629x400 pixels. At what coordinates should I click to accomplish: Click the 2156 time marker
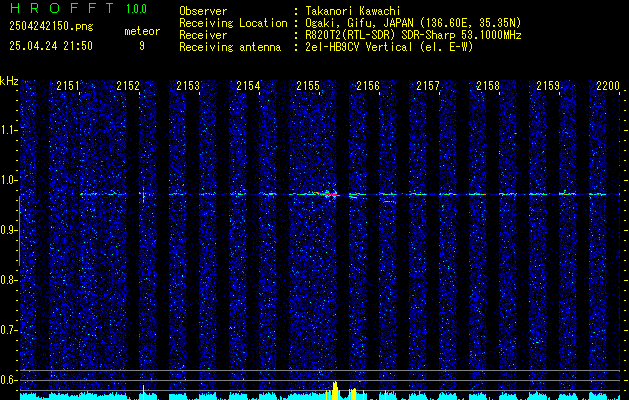click(368, 86)
